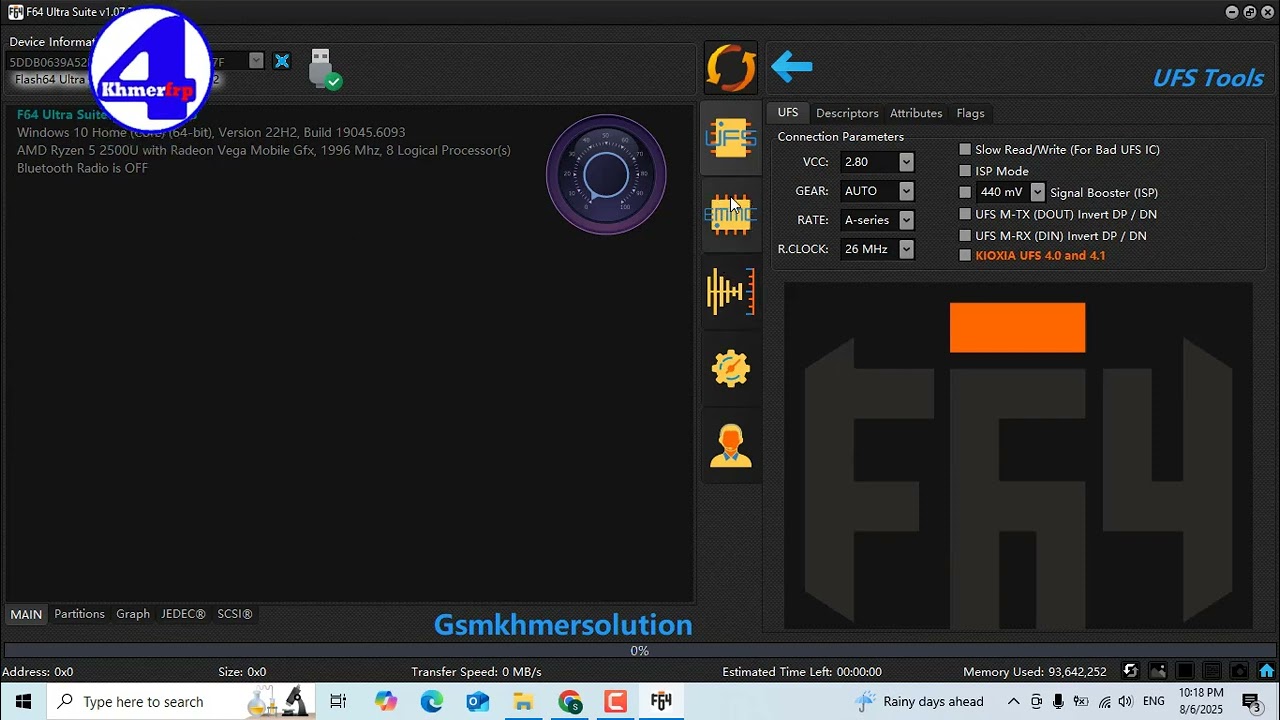Open Google Chrome from taskbar
Viewport: 1280px width, 720px height.
point(569,702)
